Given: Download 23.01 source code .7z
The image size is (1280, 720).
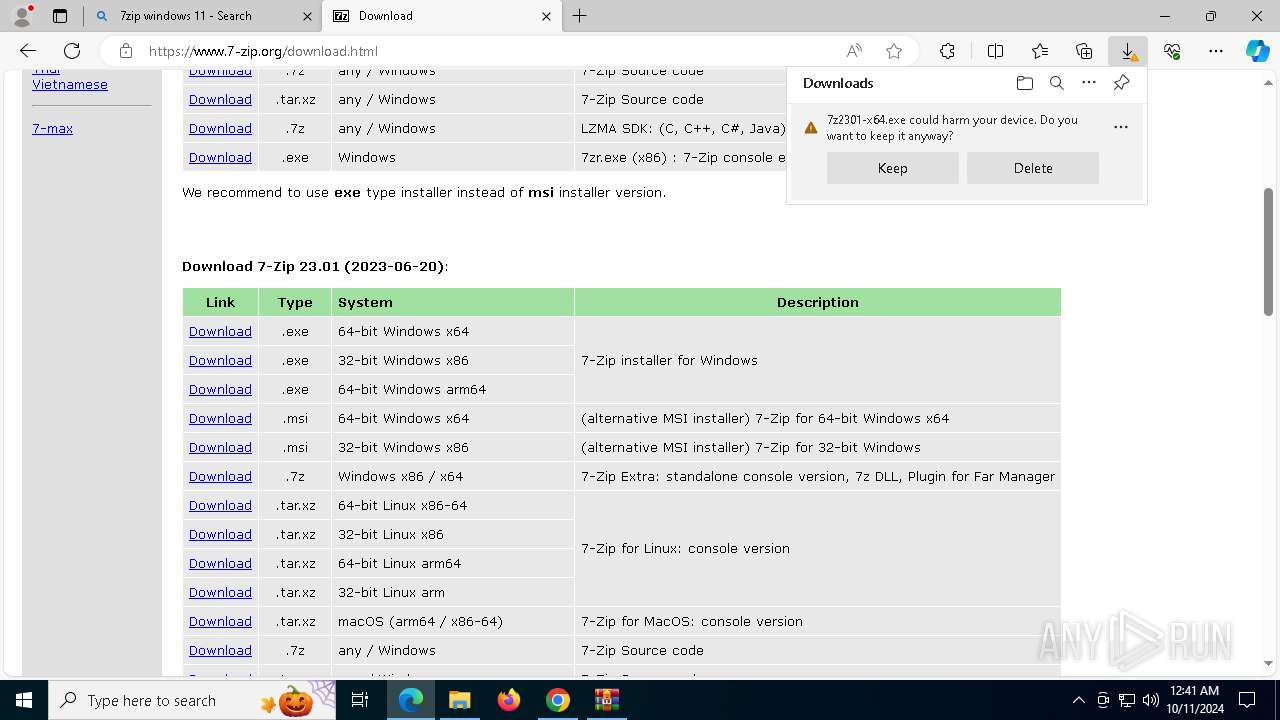Looking at the screenshot, I should point(220,650).
